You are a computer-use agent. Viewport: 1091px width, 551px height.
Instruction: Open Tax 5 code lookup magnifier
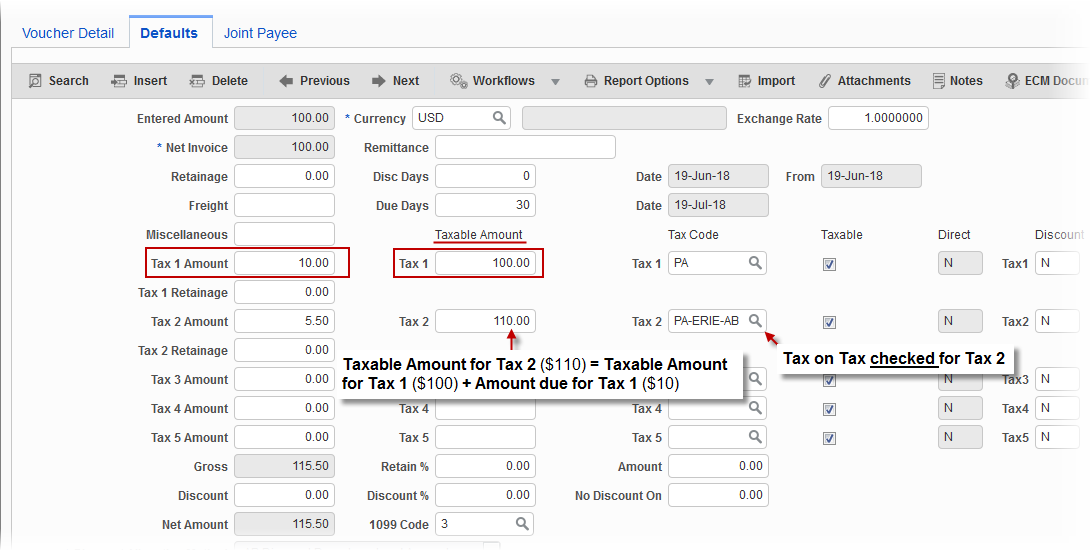point(755,437)
